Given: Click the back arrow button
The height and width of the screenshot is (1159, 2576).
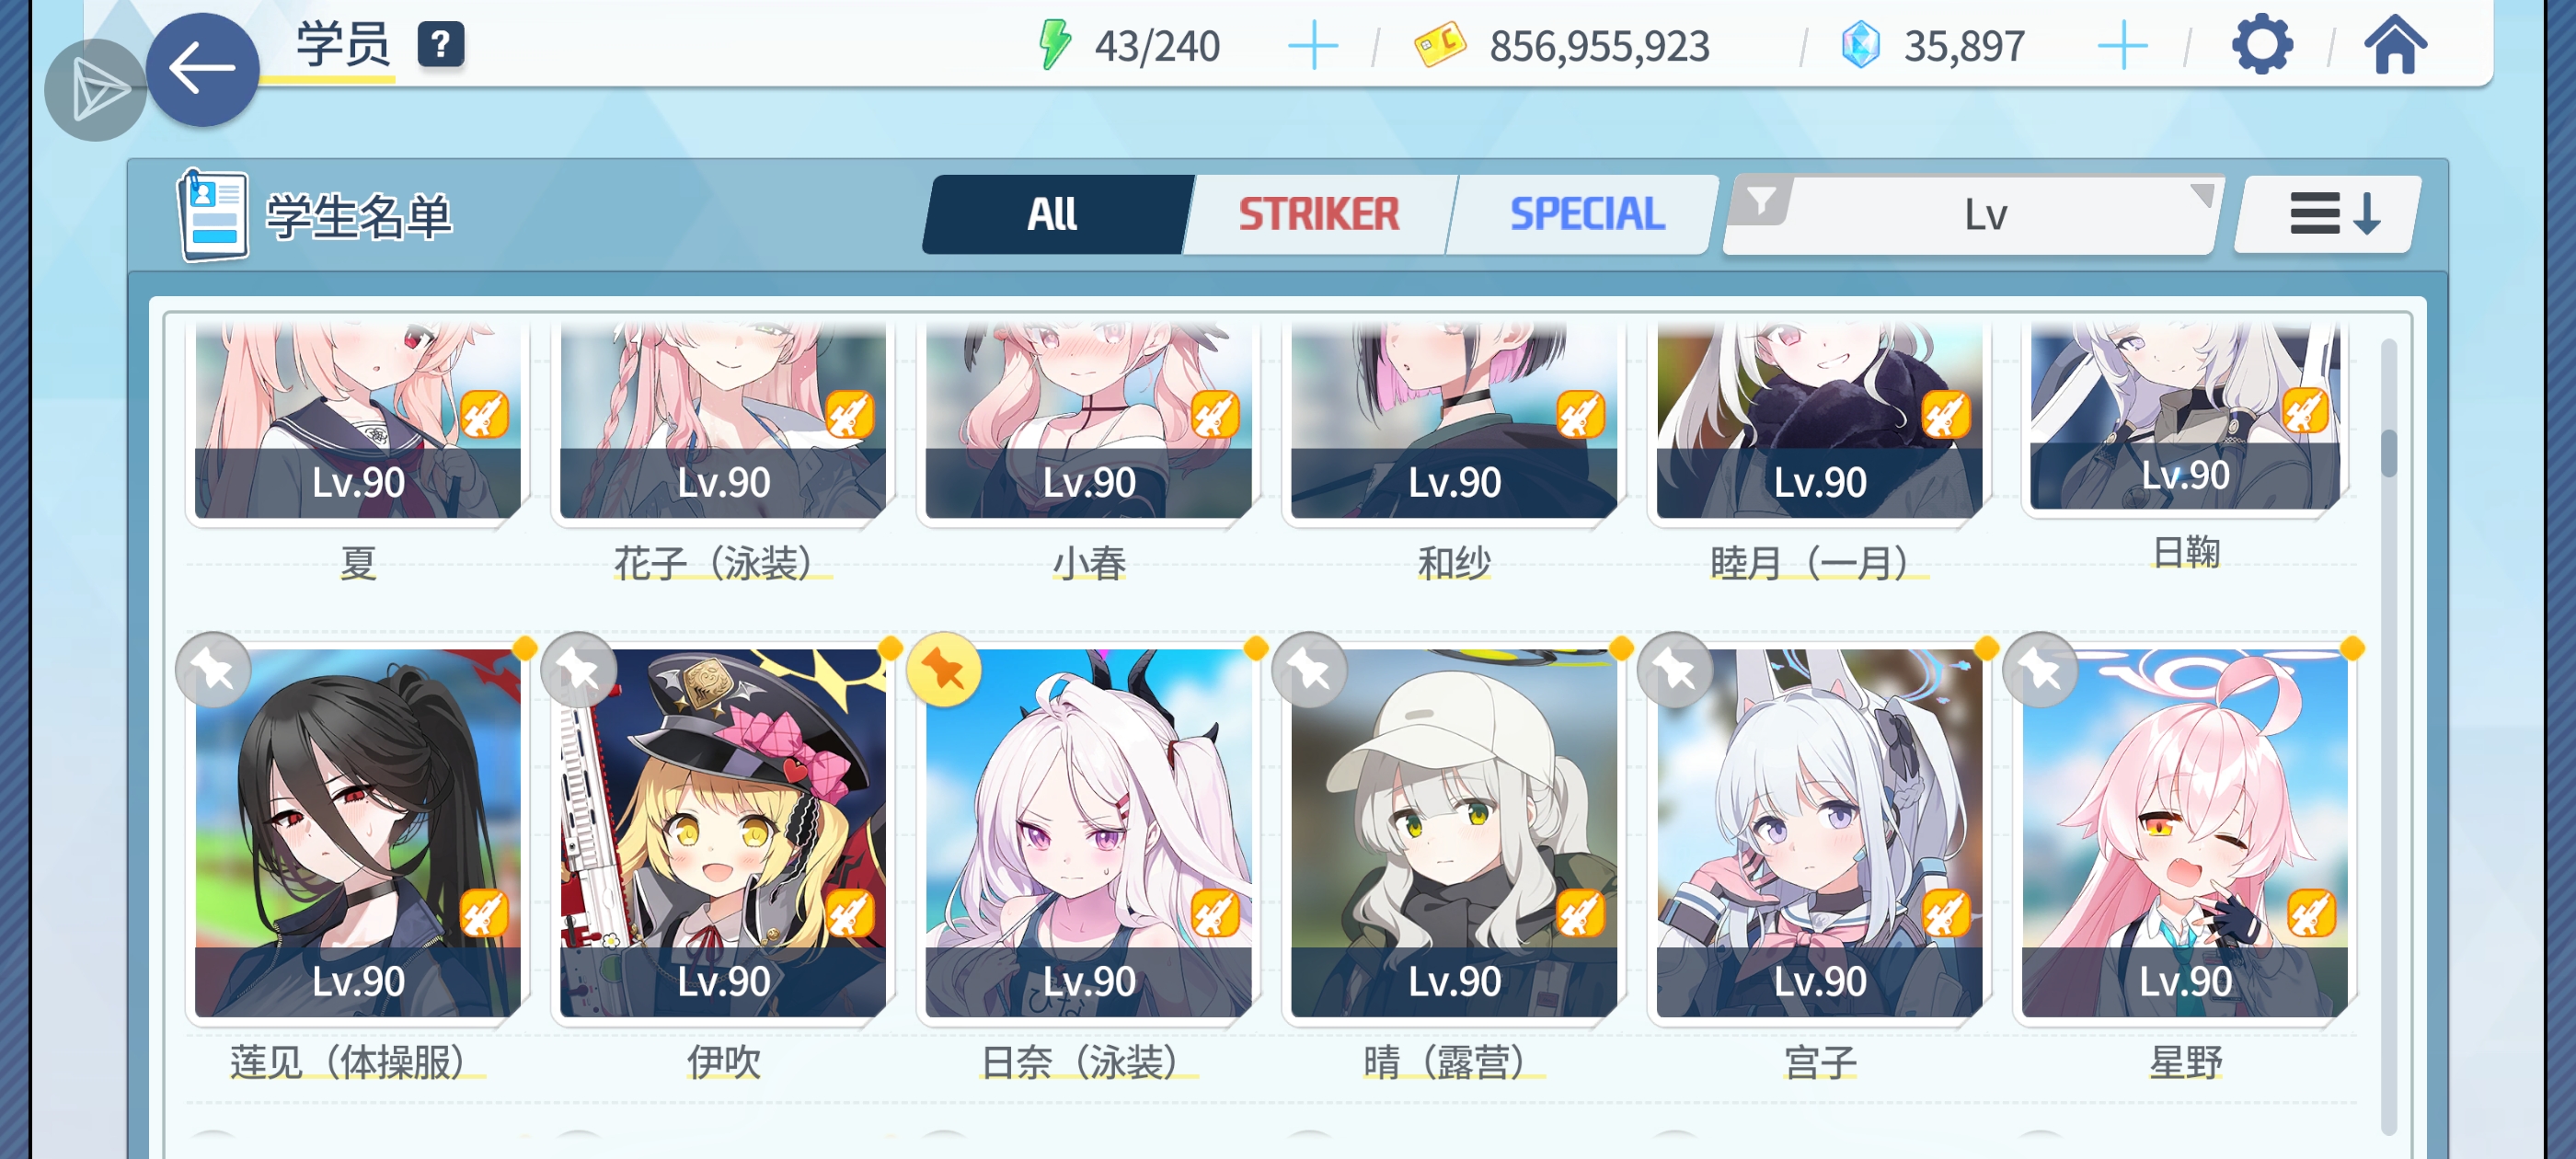Looking at the screenshot, I should [x=203, y=69].
